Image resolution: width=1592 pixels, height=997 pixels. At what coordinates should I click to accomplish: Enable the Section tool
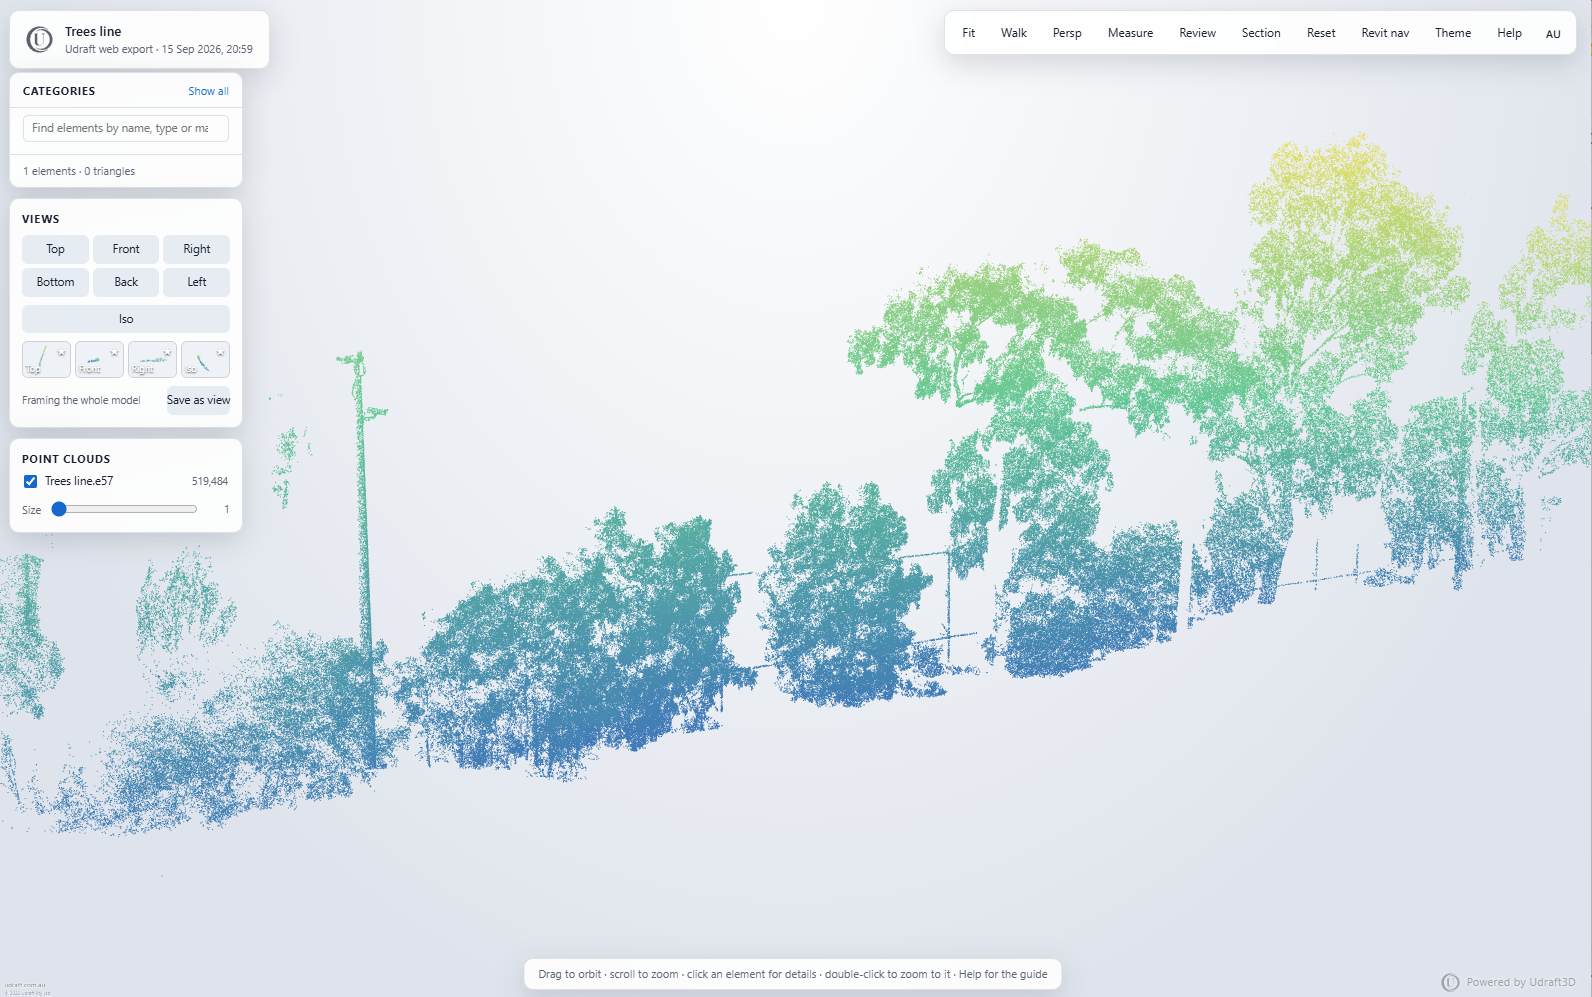pos(1261,33)
